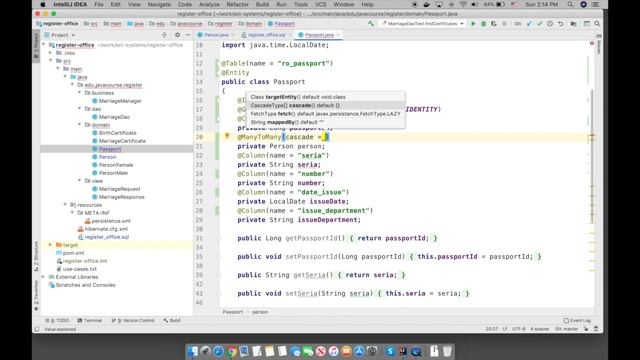This screenshot has height=360, width=640.
Task: Open the Version Control tool window
Action: pyautogui.click(x=133, y=321)
